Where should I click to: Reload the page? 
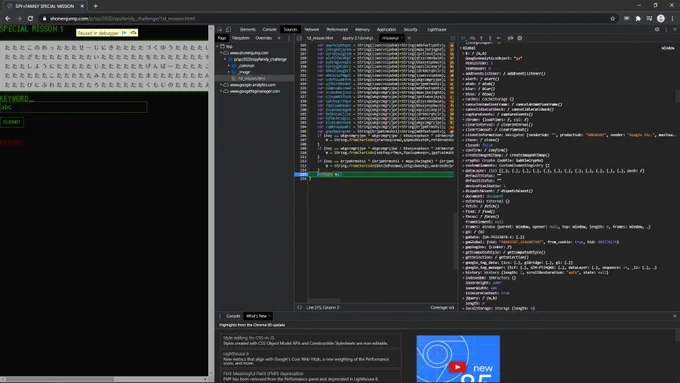point(30,19)
